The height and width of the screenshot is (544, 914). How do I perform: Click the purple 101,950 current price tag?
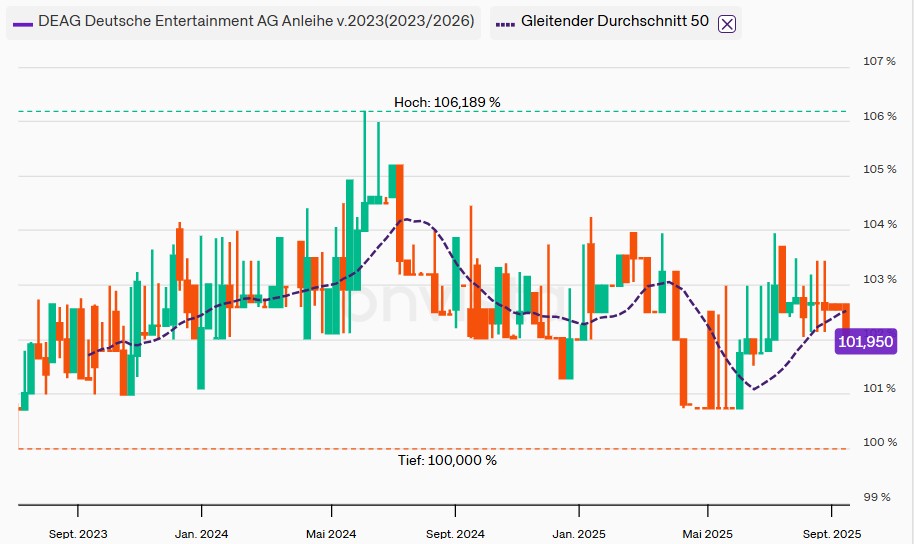865,342
